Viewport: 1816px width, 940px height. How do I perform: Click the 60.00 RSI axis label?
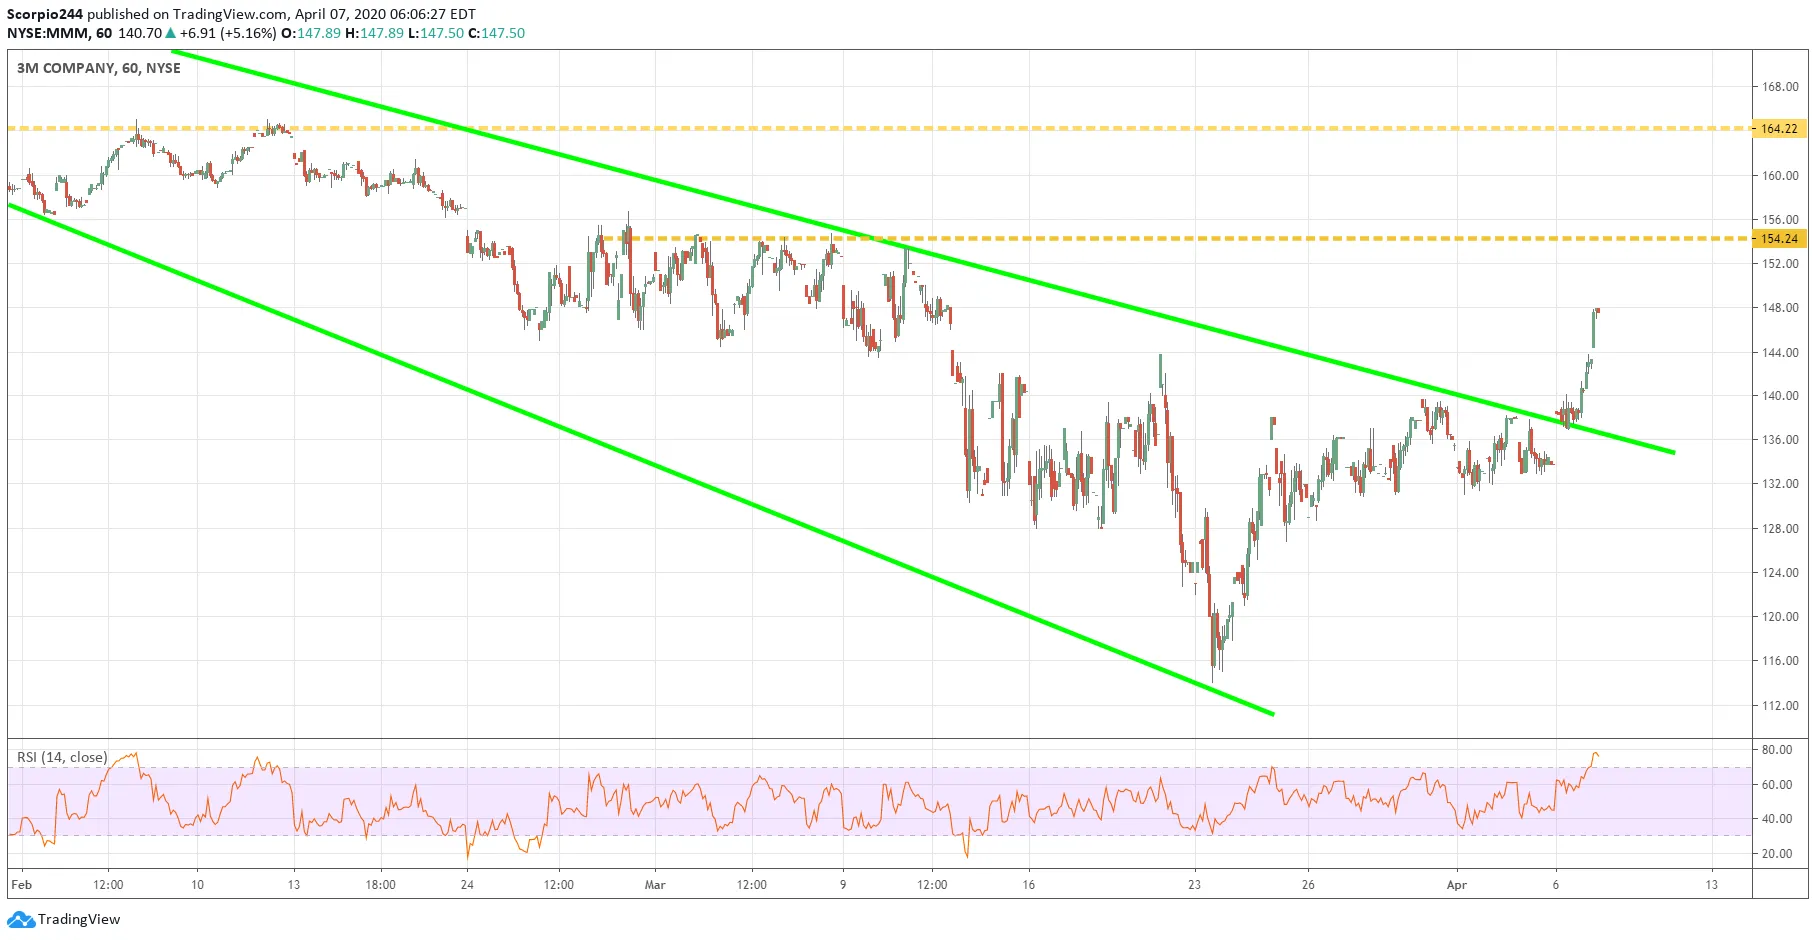point(1777,785)
